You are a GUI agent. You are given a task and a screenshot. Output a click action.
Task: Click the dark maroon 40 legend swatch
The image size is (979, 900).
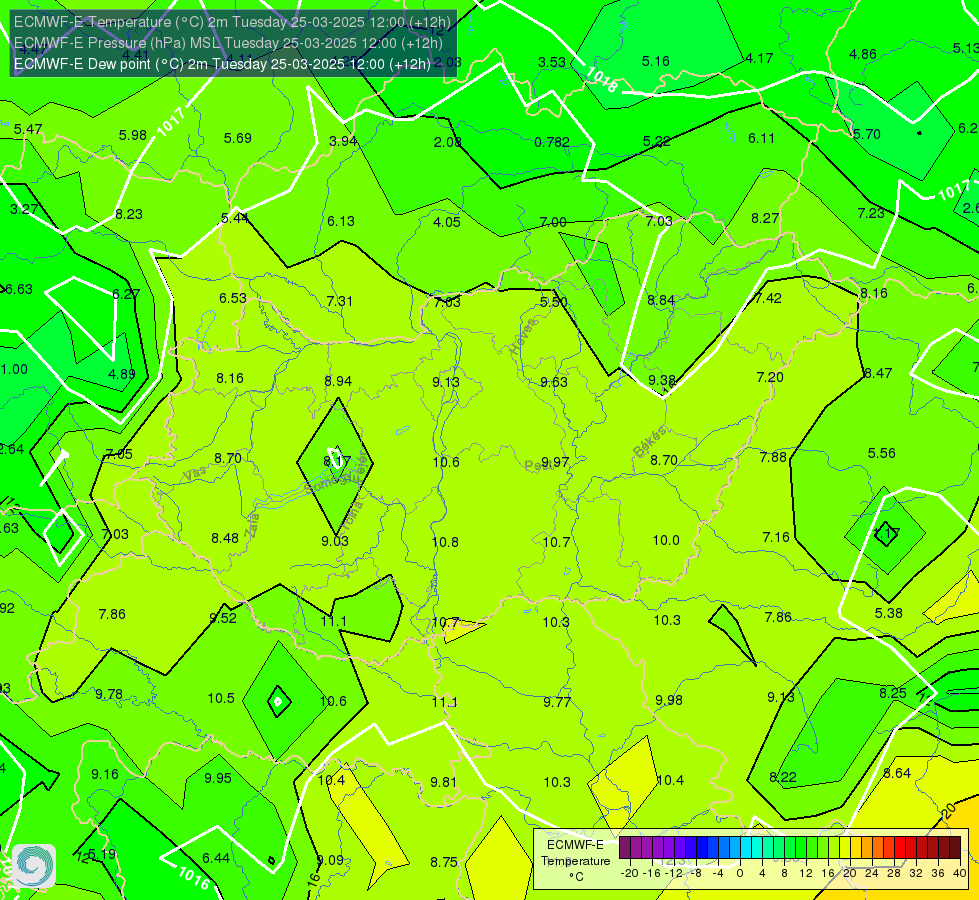click(955, 848)
